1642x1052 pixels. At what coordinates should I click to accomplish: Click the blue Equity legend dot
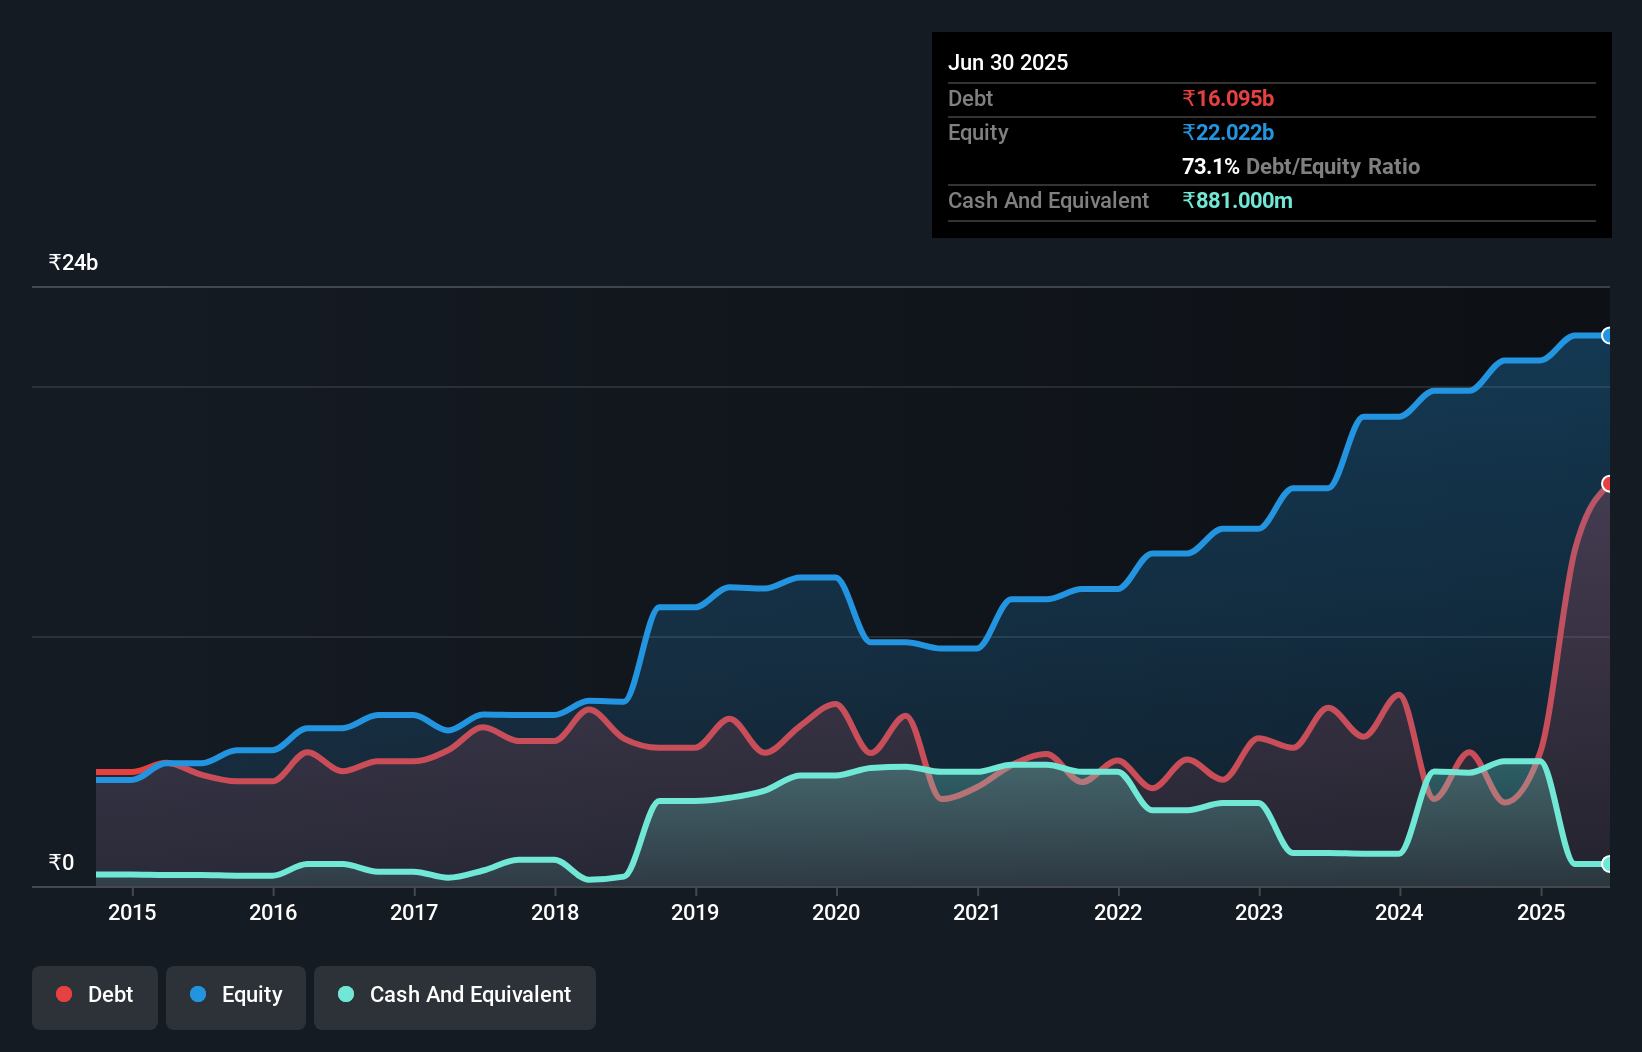click(200, 993)
